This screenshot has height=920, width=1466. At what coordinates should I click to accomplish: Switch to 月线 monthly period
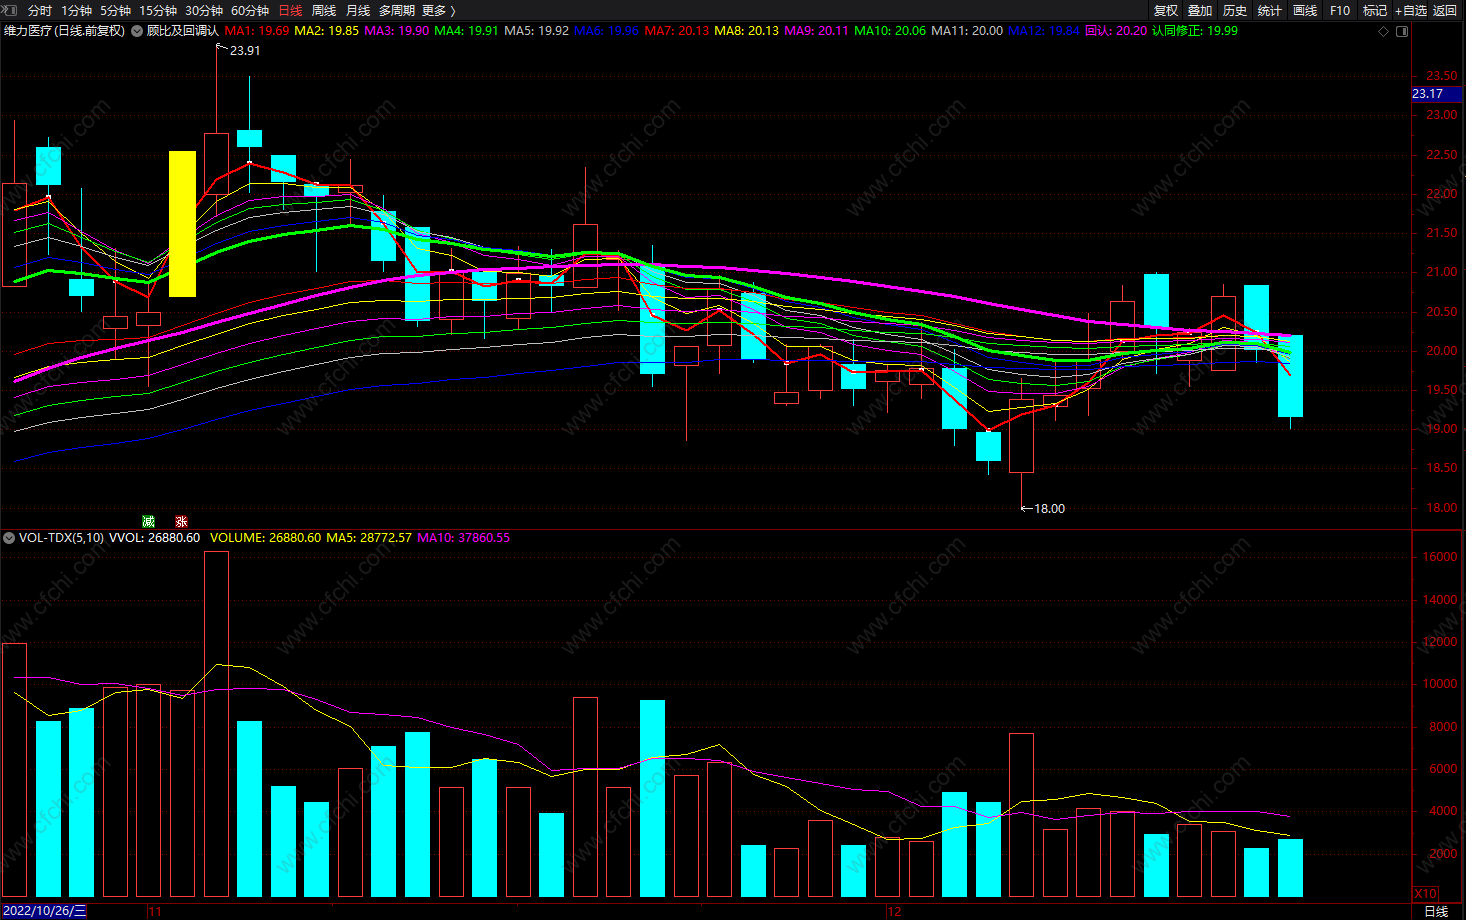pyautogui.click(x=358, y=10)
